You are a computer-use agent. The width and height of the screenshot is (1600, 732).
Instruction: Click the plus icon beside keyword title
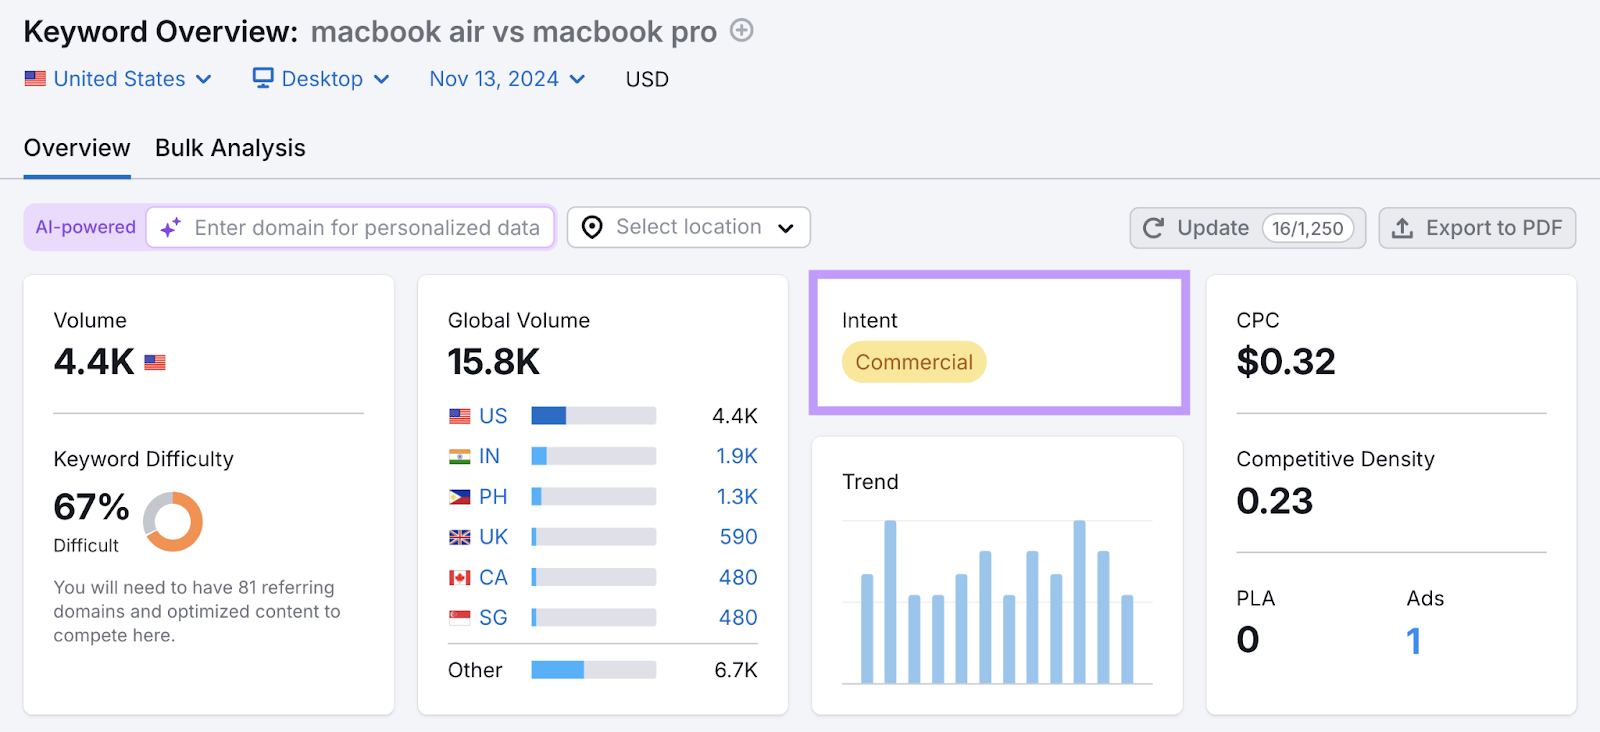[741, 31]
